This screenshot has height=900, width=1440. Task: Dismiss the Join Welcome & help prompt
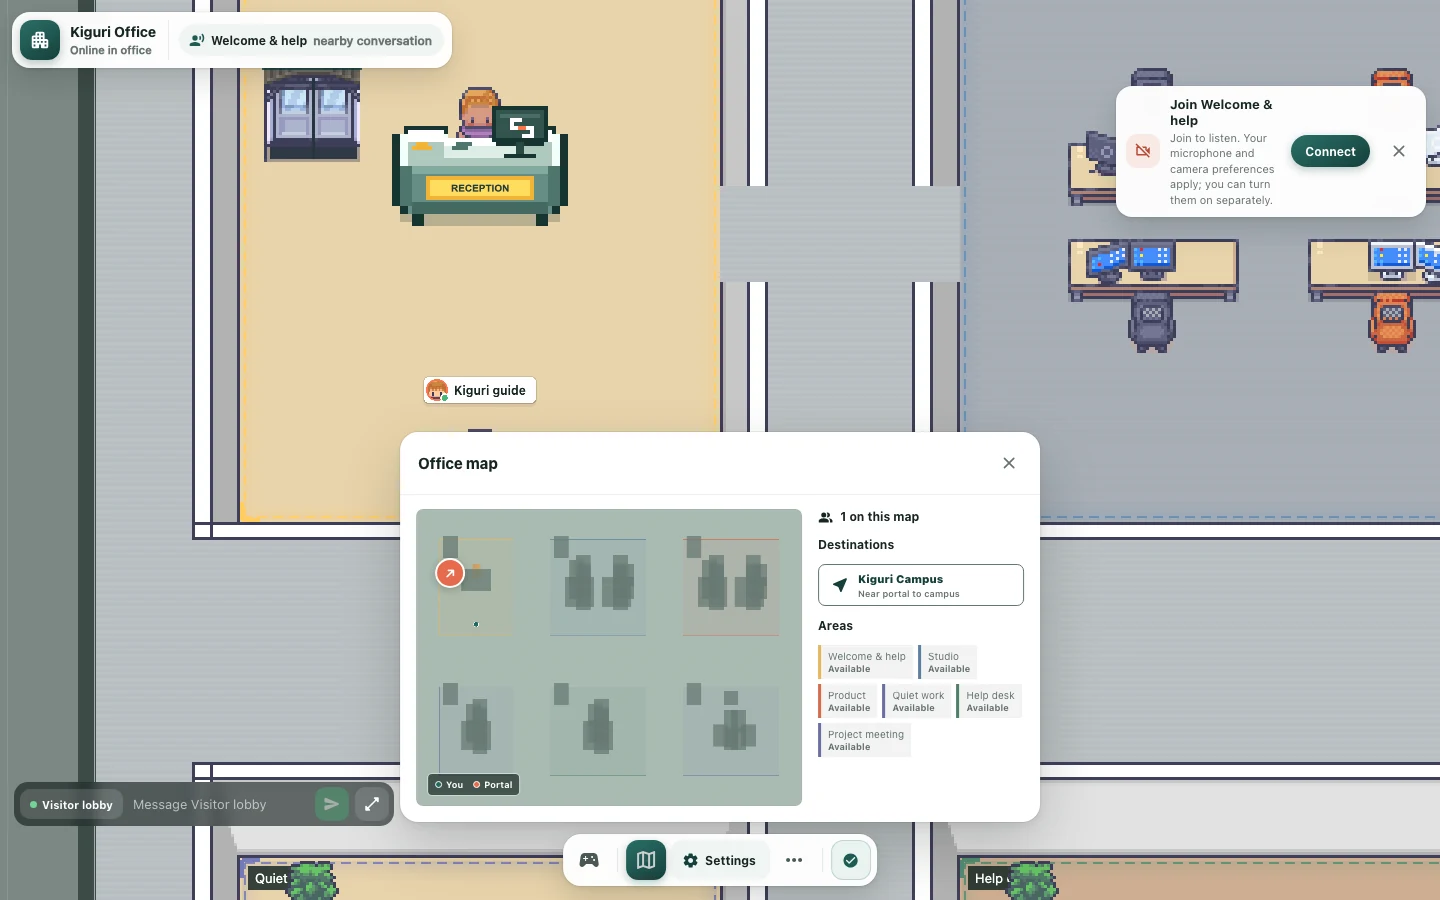coord(1399,151)
